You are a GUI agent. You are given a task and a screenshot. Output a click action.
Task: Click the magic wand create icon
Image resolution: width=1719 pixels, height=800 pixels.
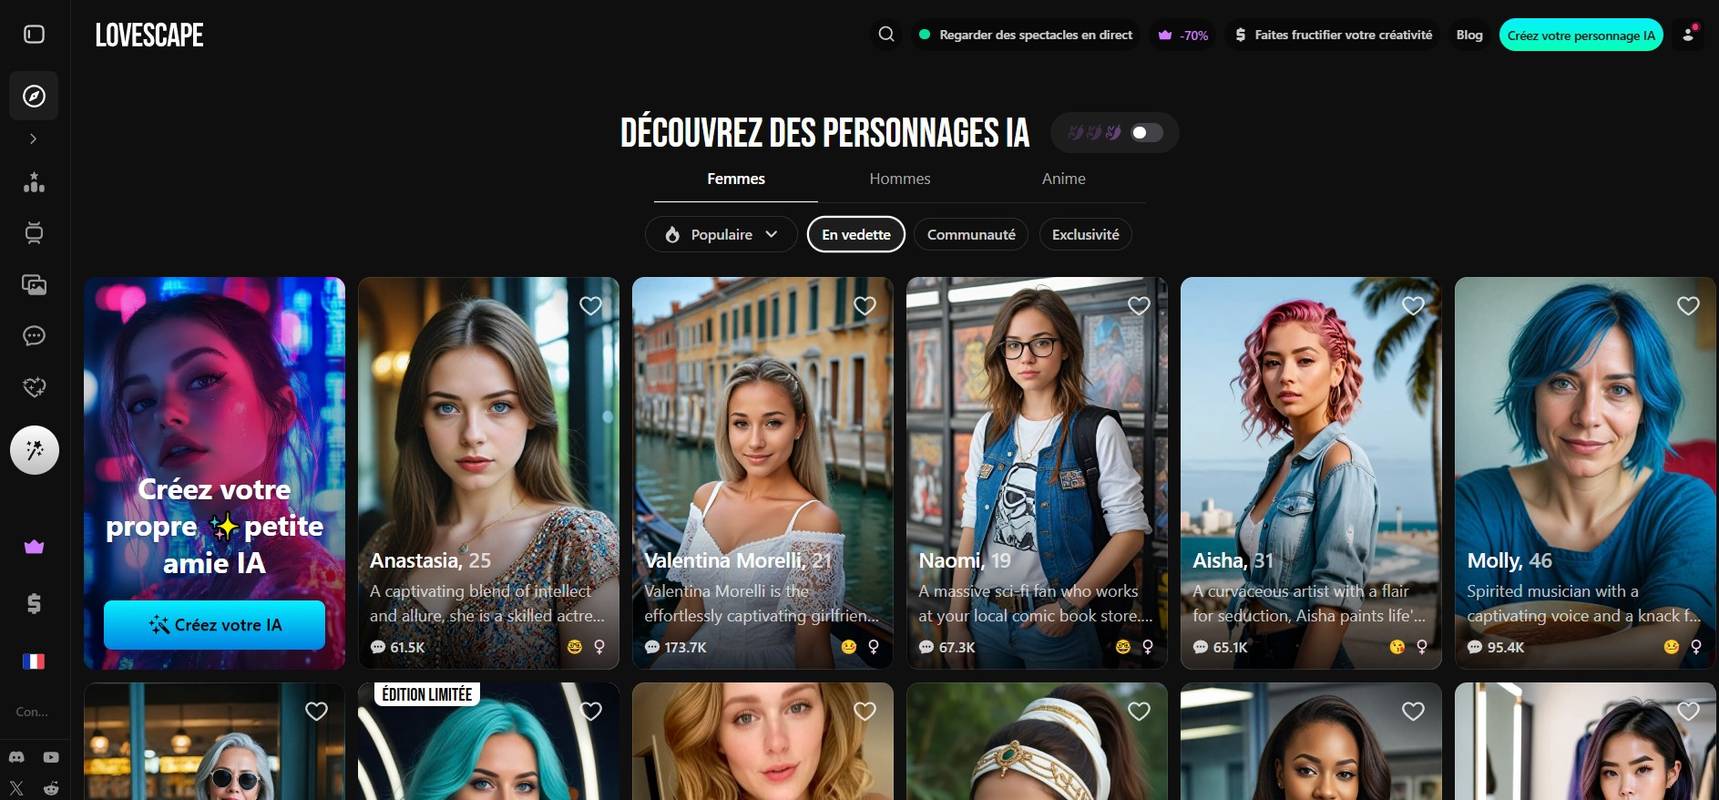pos(34,450)
